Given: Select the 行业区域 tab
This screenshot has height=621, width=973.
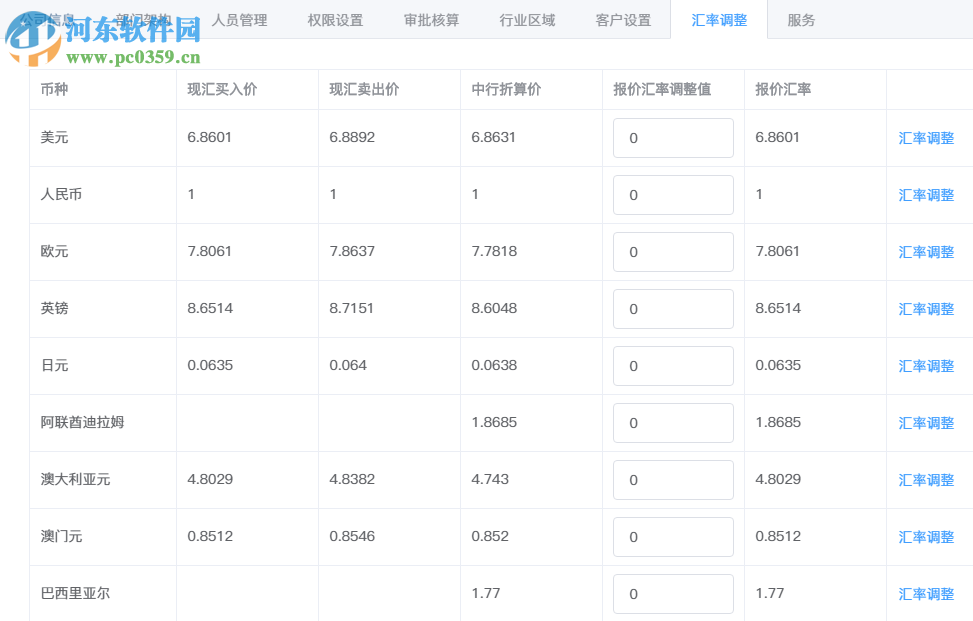Looking at the screenshot, I should [x=527, y=18].
